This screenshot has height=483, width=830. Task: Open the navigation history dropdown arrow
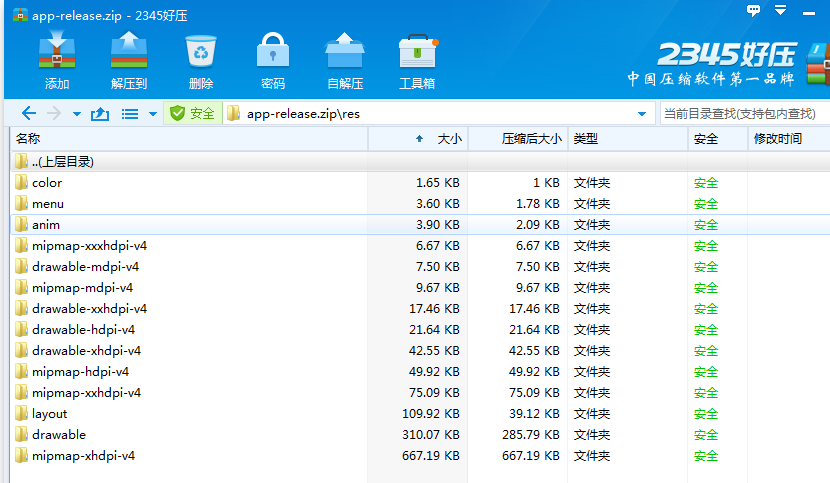(x=75, y=114)
